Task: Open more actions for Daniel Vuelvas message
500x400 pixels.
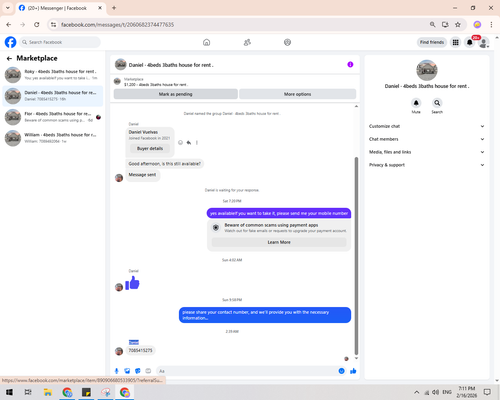Action: pyautogui.click(x=197, y=143)
